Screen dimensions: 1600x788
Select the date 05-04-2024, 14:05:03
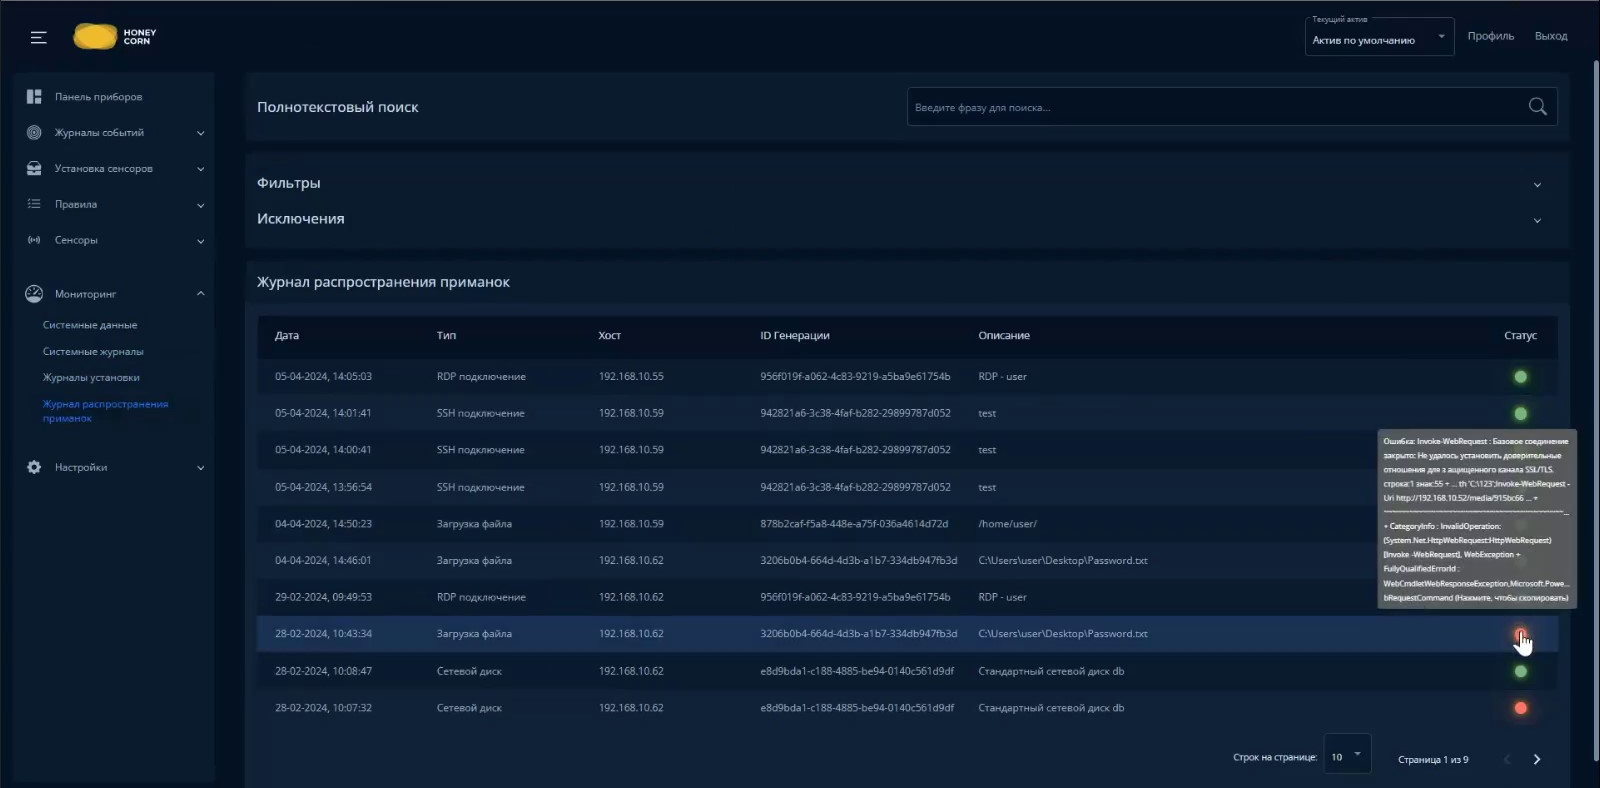pyautogui.click(x=323, y=377)
